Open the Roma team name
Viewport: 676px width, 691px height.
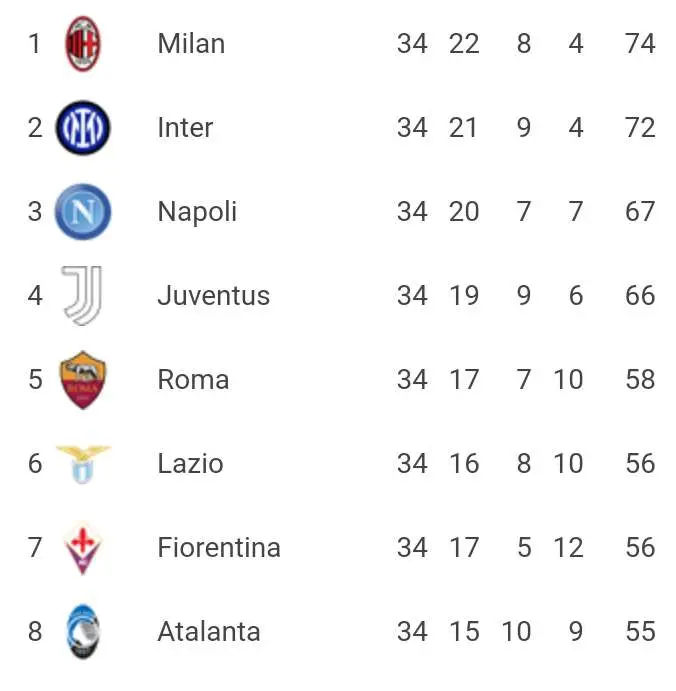click(x=193, y=379)
